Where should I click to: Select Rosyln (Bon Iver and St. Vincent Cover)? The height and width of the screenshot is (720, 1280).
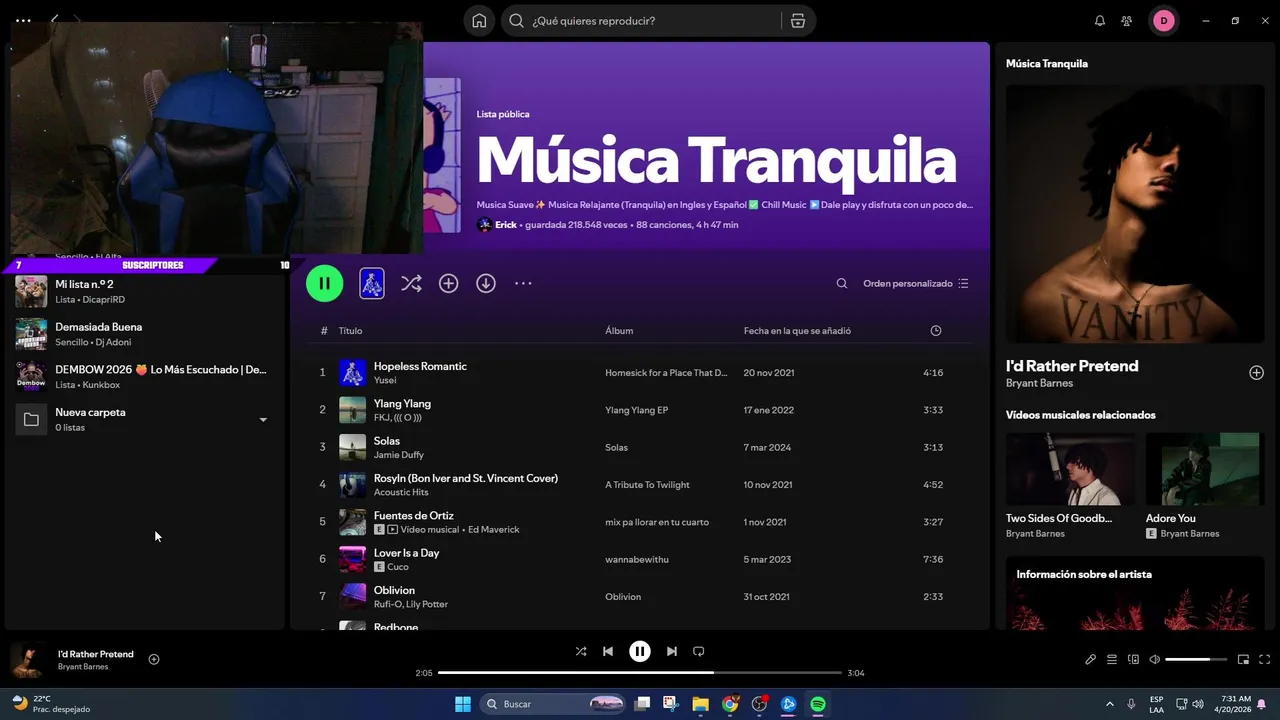click(466, 478)
